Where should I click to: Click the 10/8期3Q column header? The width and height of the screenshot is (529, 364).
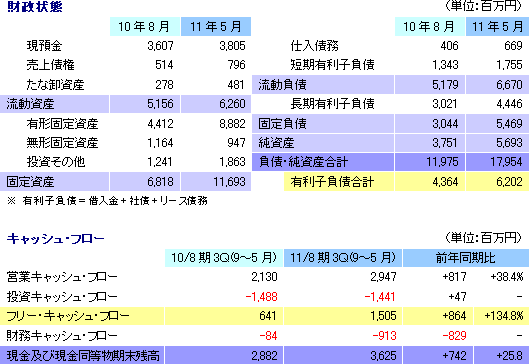[224, 258]
